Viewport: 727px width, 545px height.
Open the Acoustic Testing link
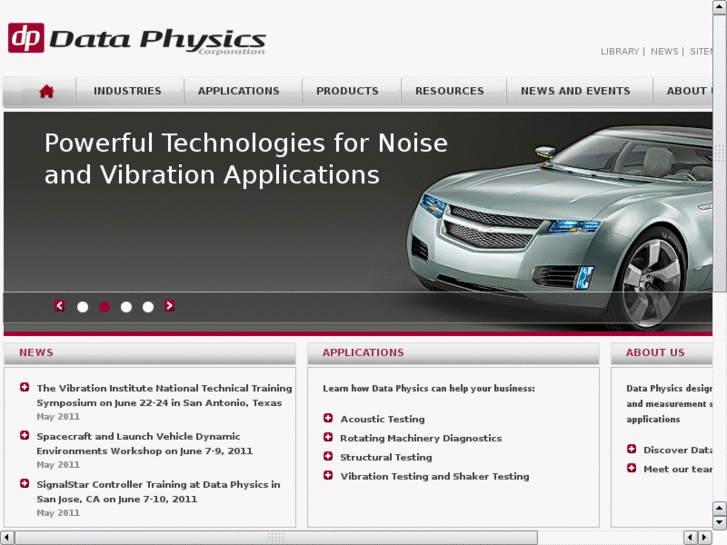[x=383, y=419]
